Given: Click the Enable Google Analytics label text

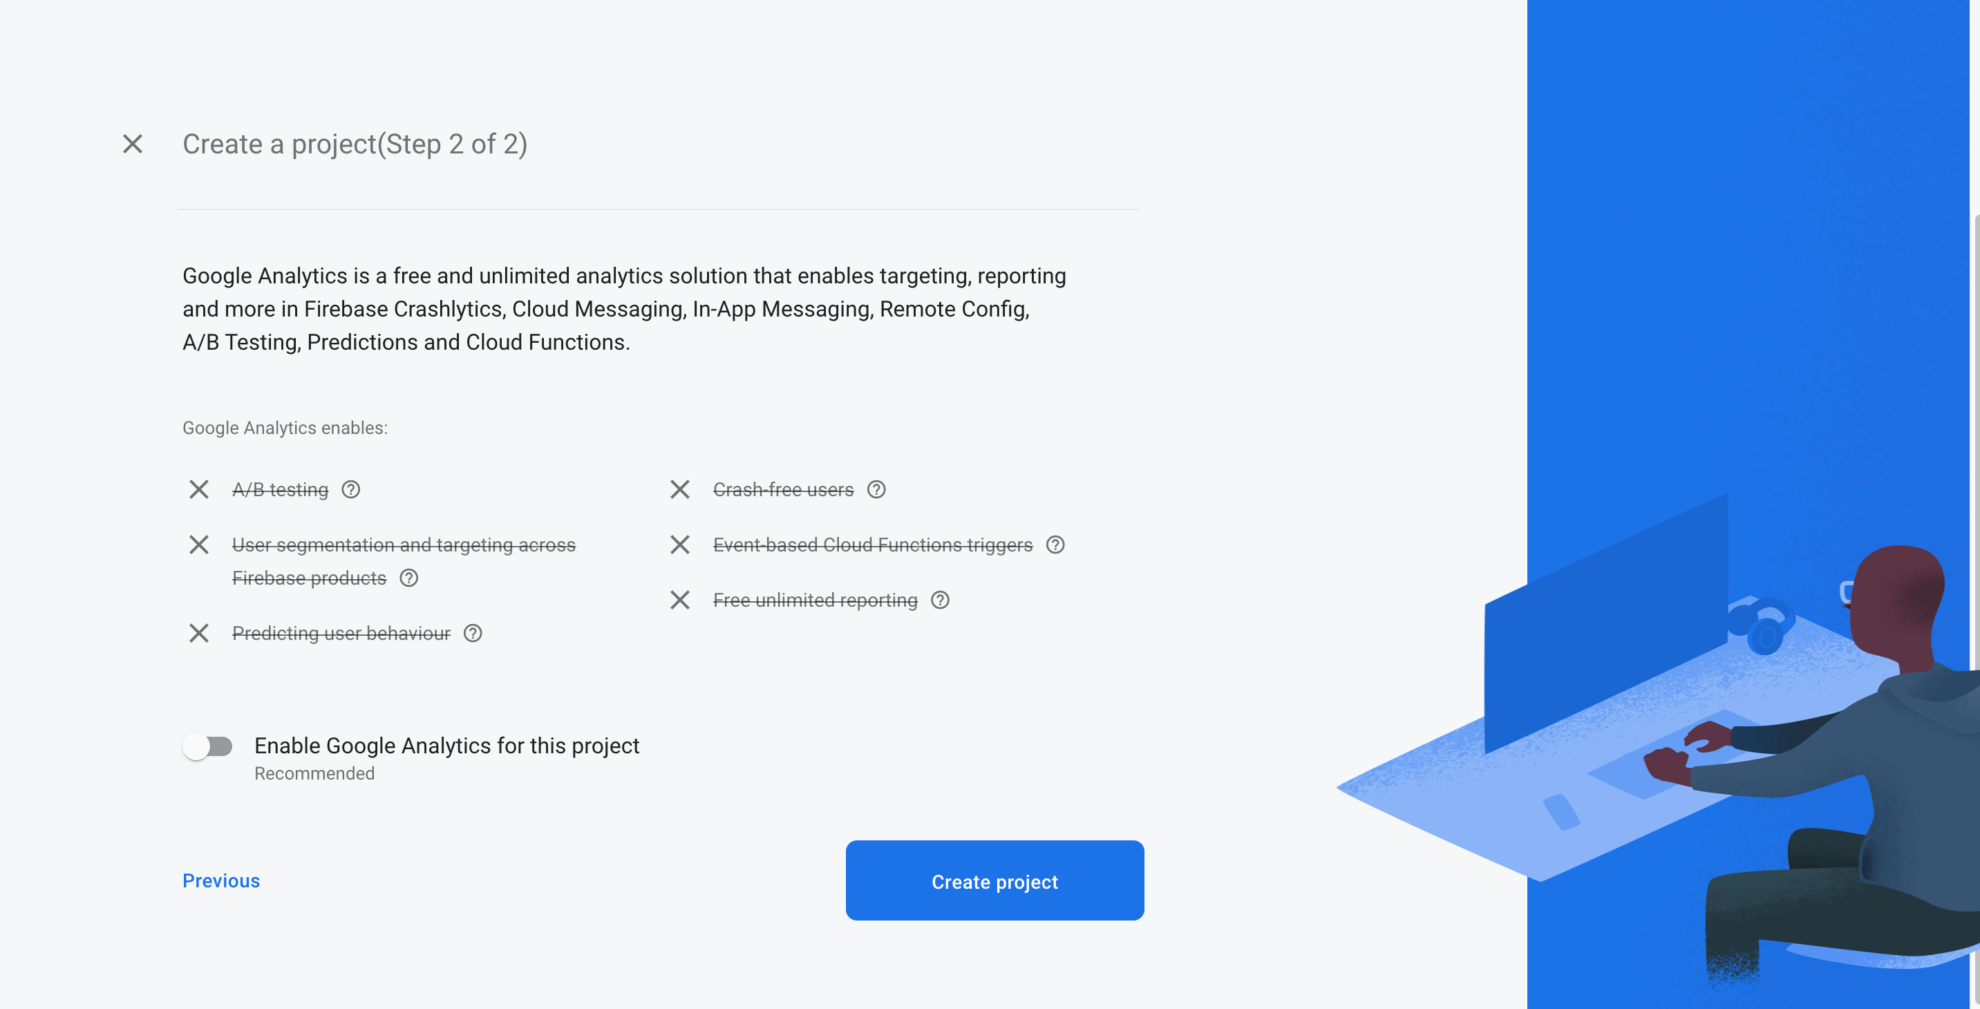Looking at the screenshot, I should [446, 745].
